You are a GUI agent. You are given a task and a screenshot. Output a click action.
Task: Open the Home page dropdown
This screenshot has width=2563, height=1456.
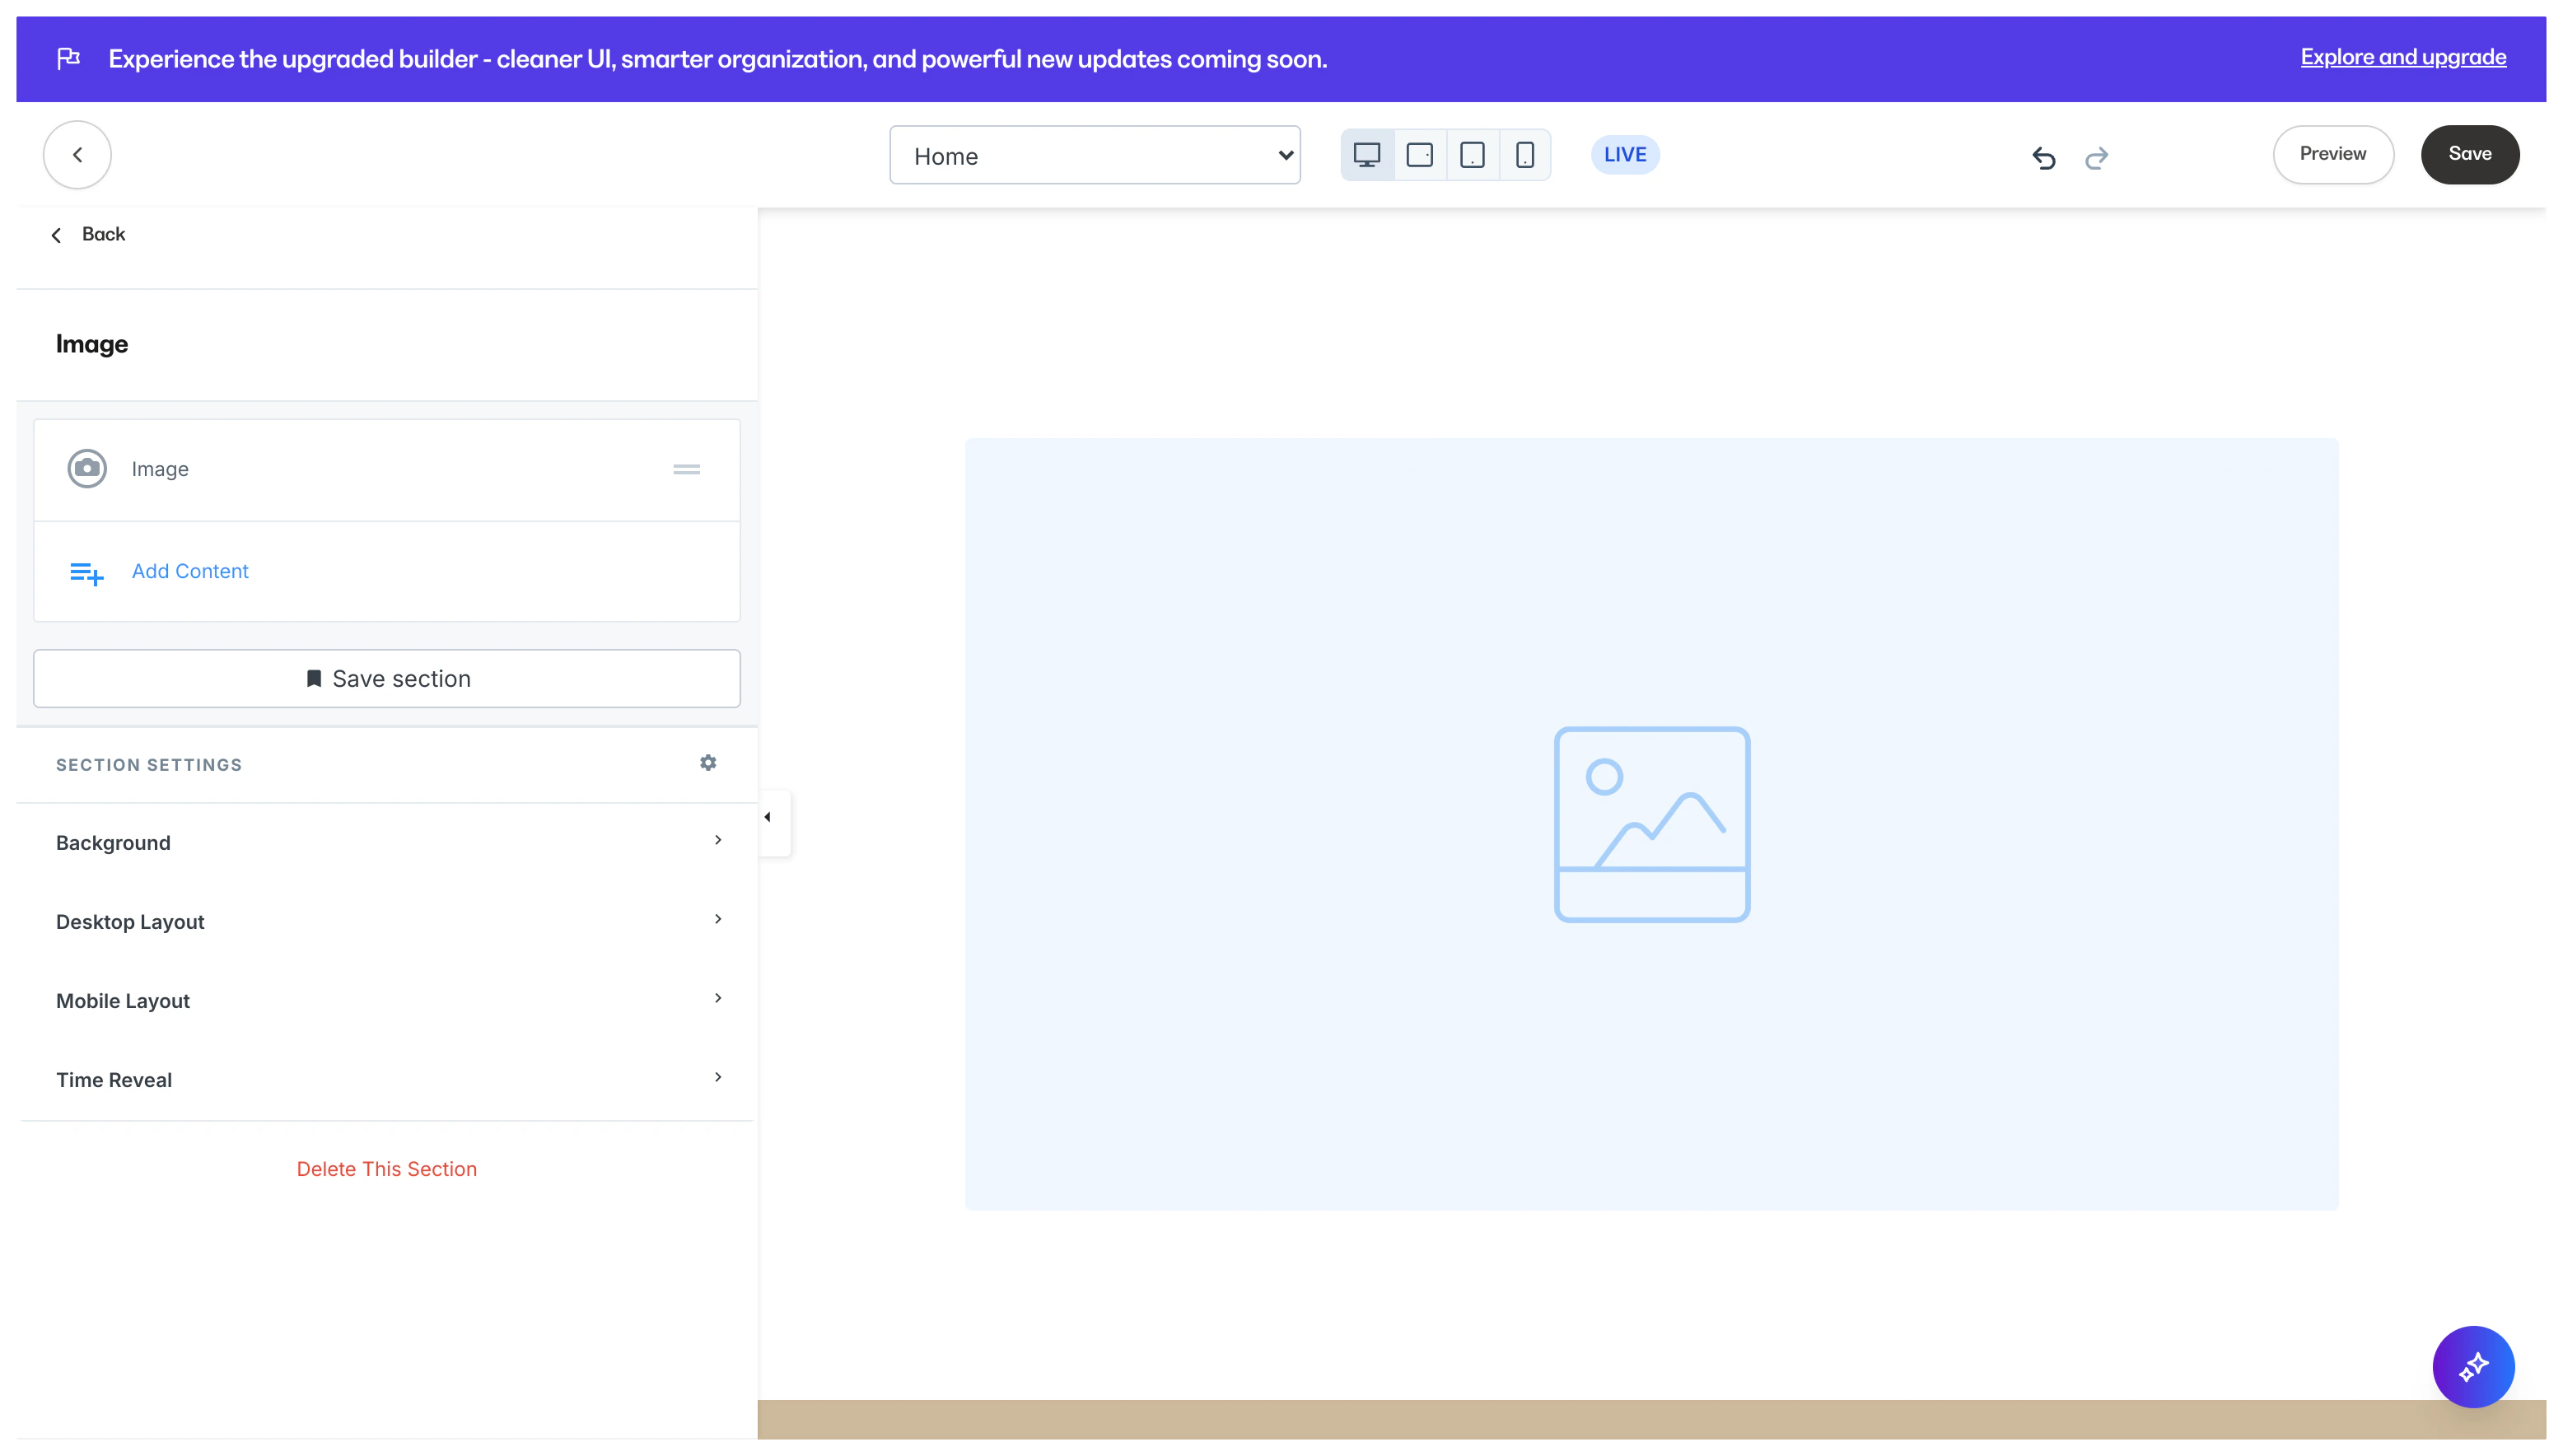(1094, 155)
